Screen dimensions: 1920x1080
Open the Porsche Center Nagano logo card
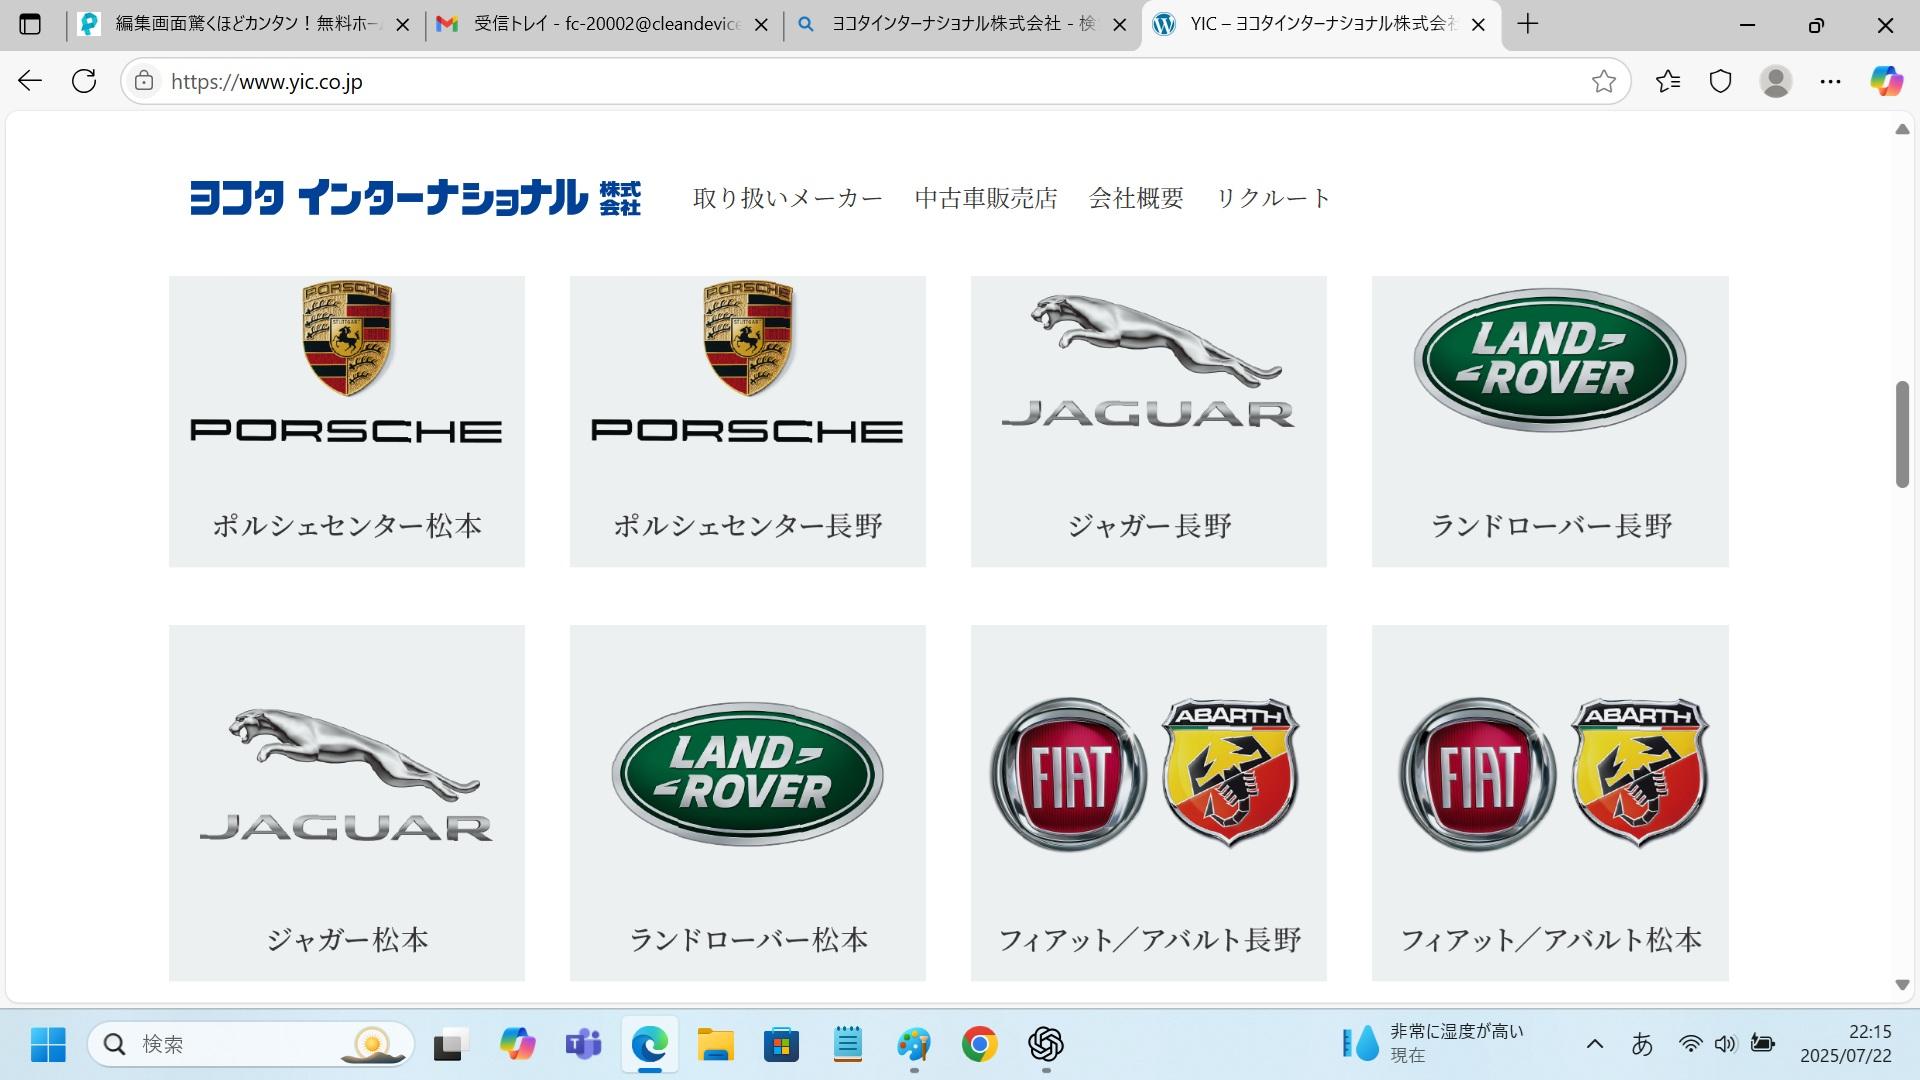(748, 421)
